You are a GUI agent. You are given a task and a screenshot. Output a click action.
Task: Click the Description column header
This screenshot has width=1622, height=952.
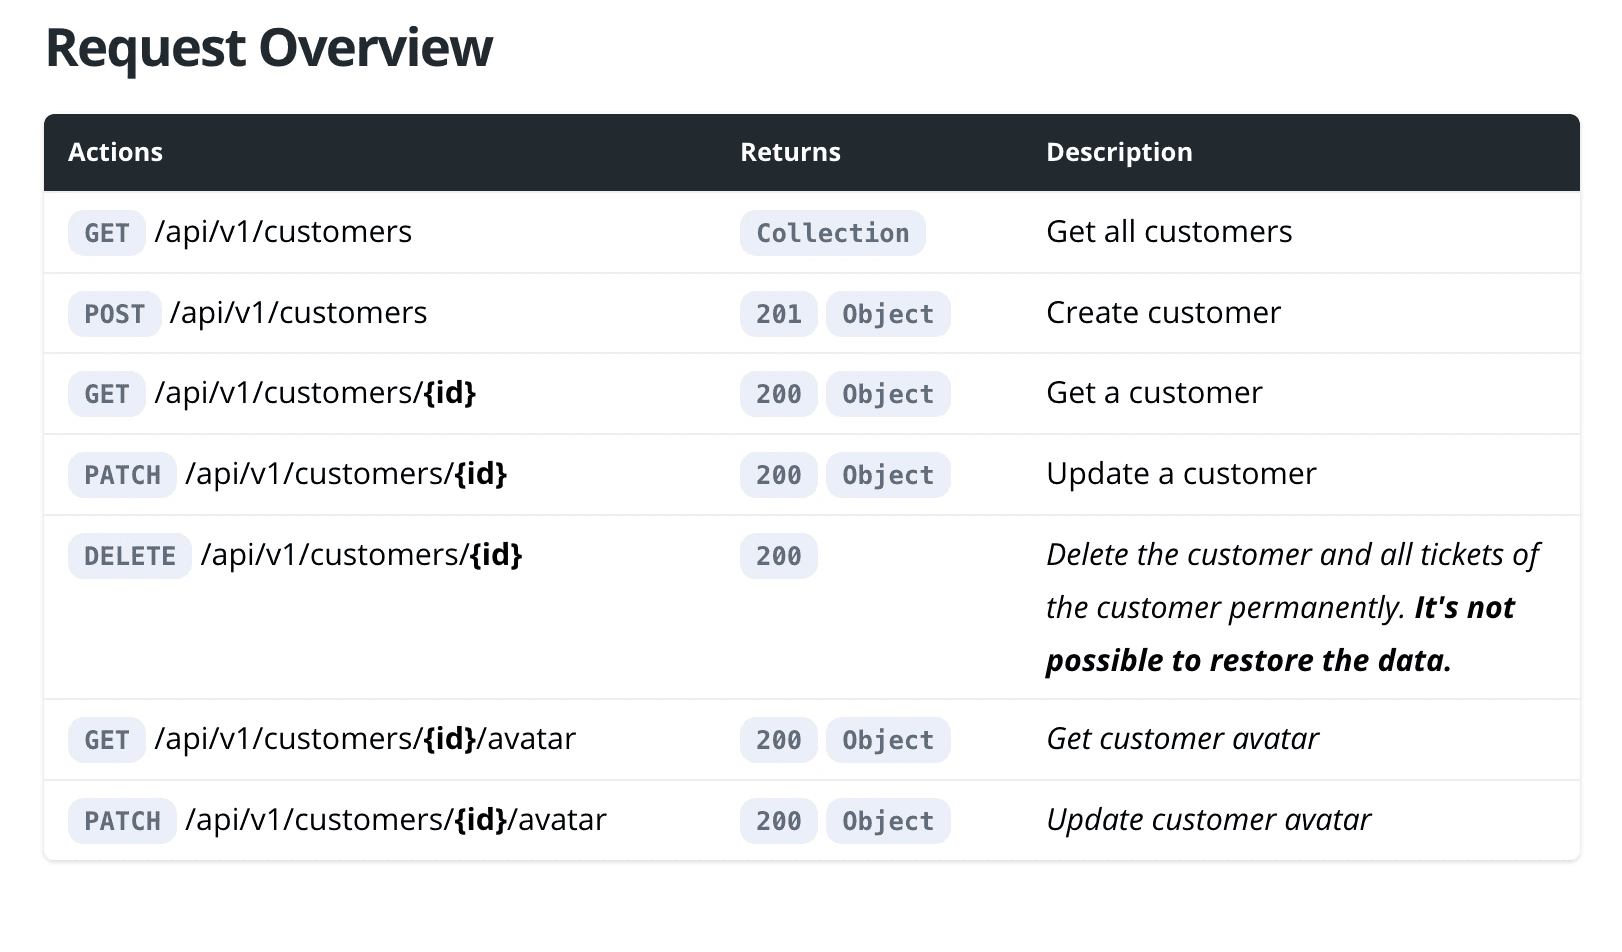coord(1119,152)
